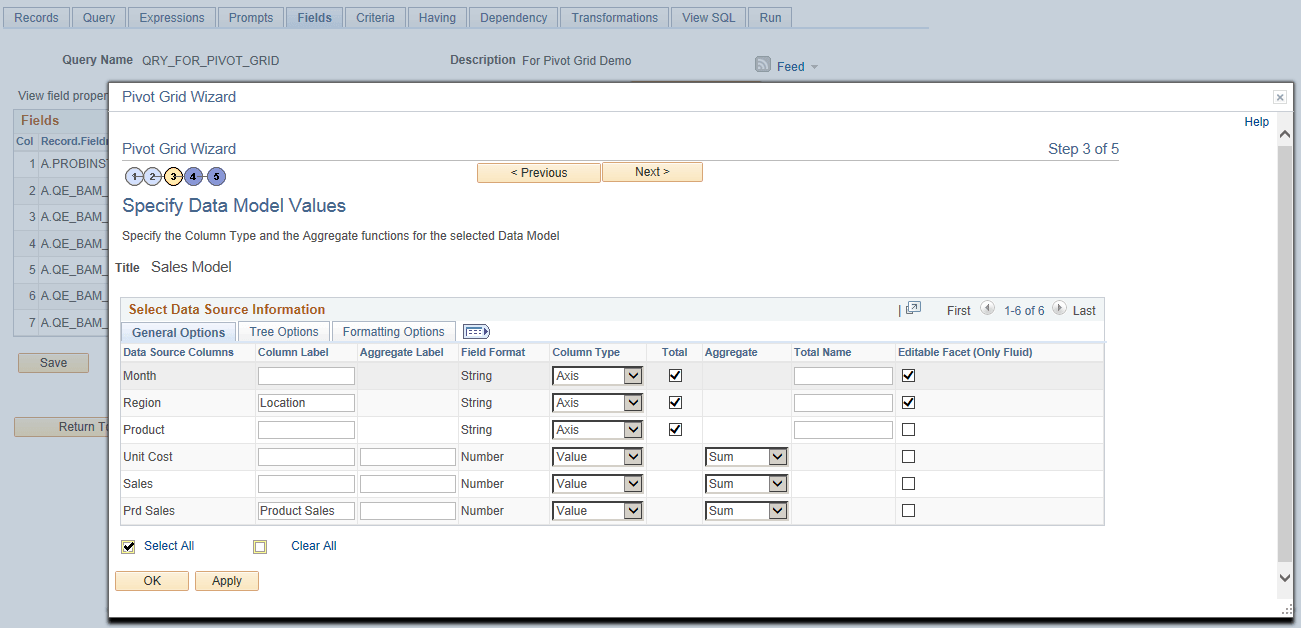The width and height of the screenshot is (1301, 628).
Task: Enable Editable Facet for Product
Action: [x=908, y=429]
